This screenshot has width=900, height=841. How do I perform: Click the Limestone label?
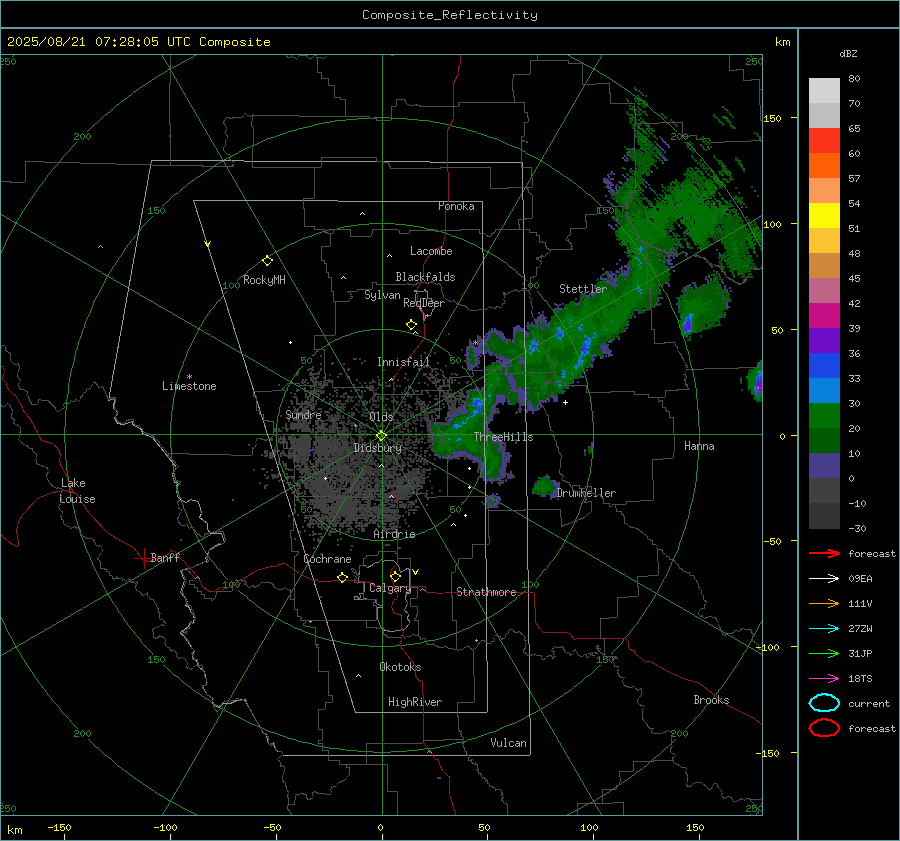pyautogui.click(x=189, y=386)
